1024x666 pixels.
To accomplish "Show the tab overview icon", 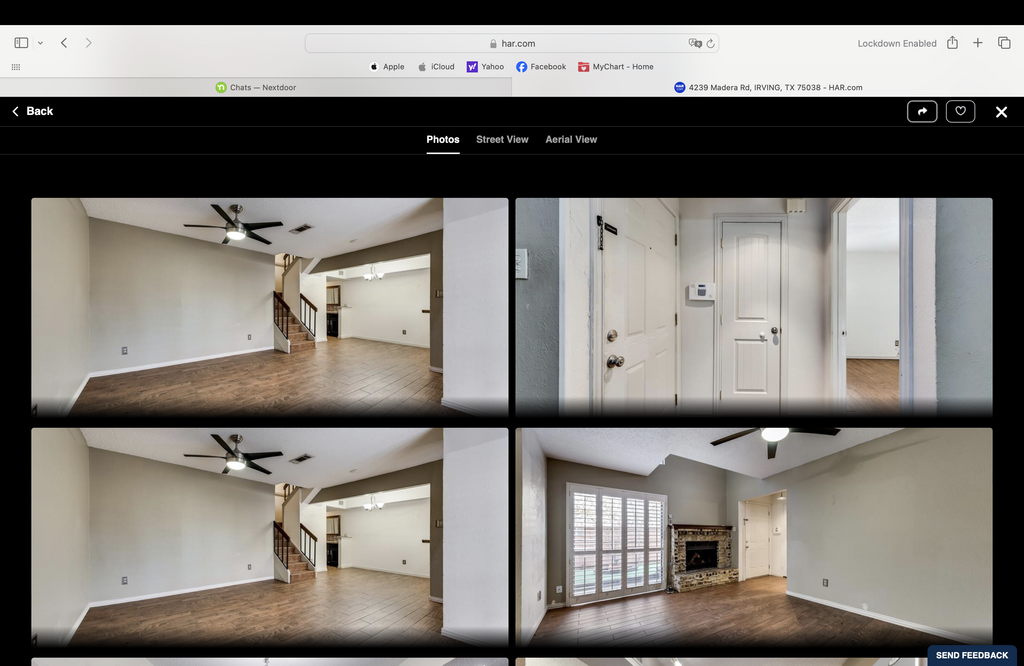I will coord(1004,42).
